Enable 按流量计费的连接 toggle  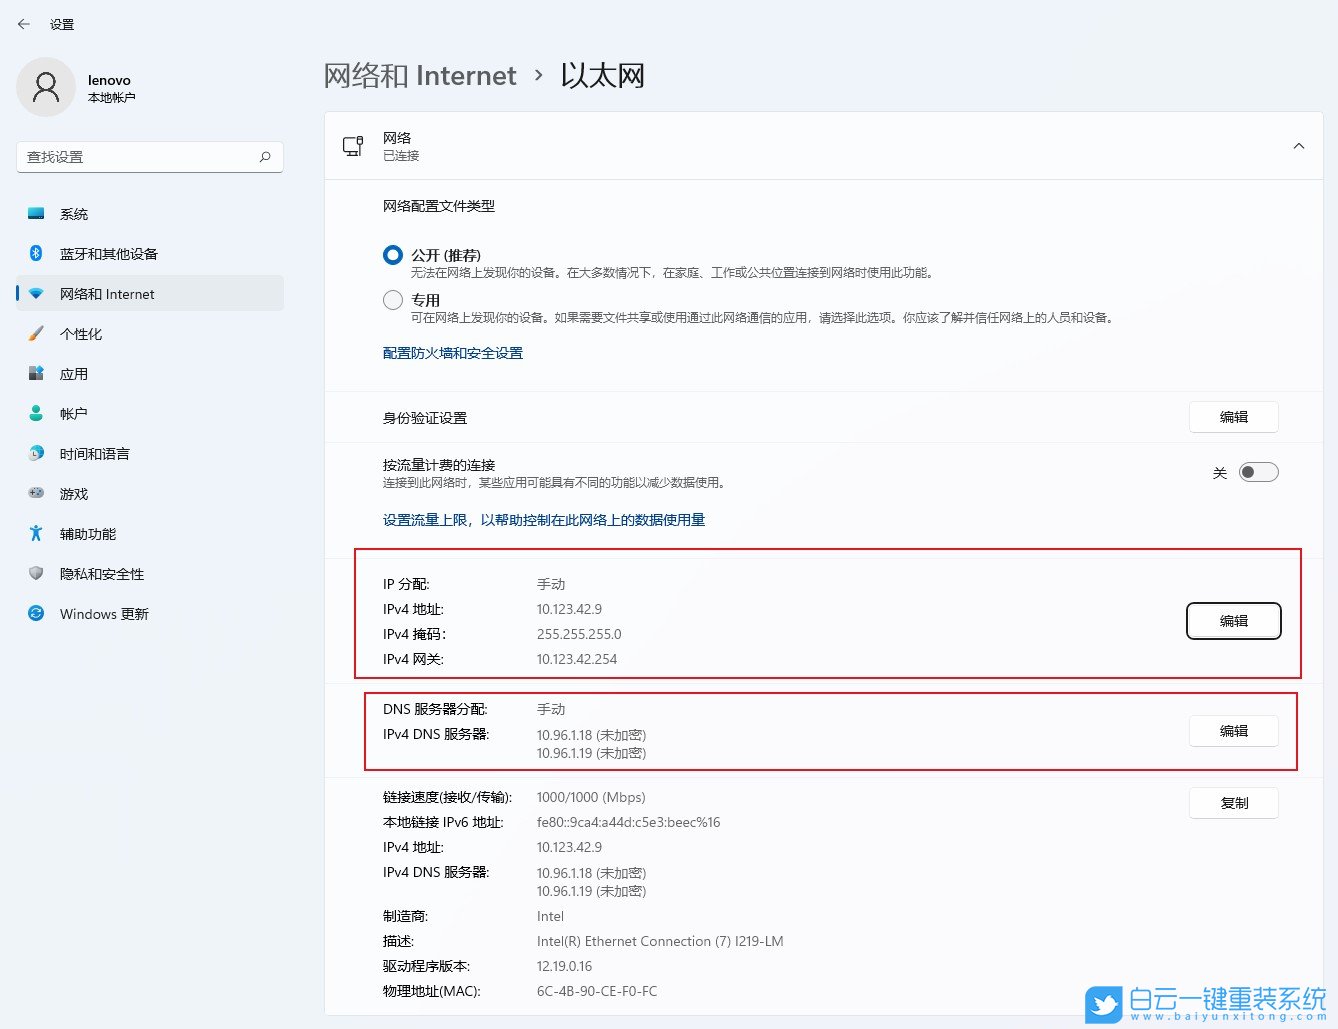tap(1258, 471)
